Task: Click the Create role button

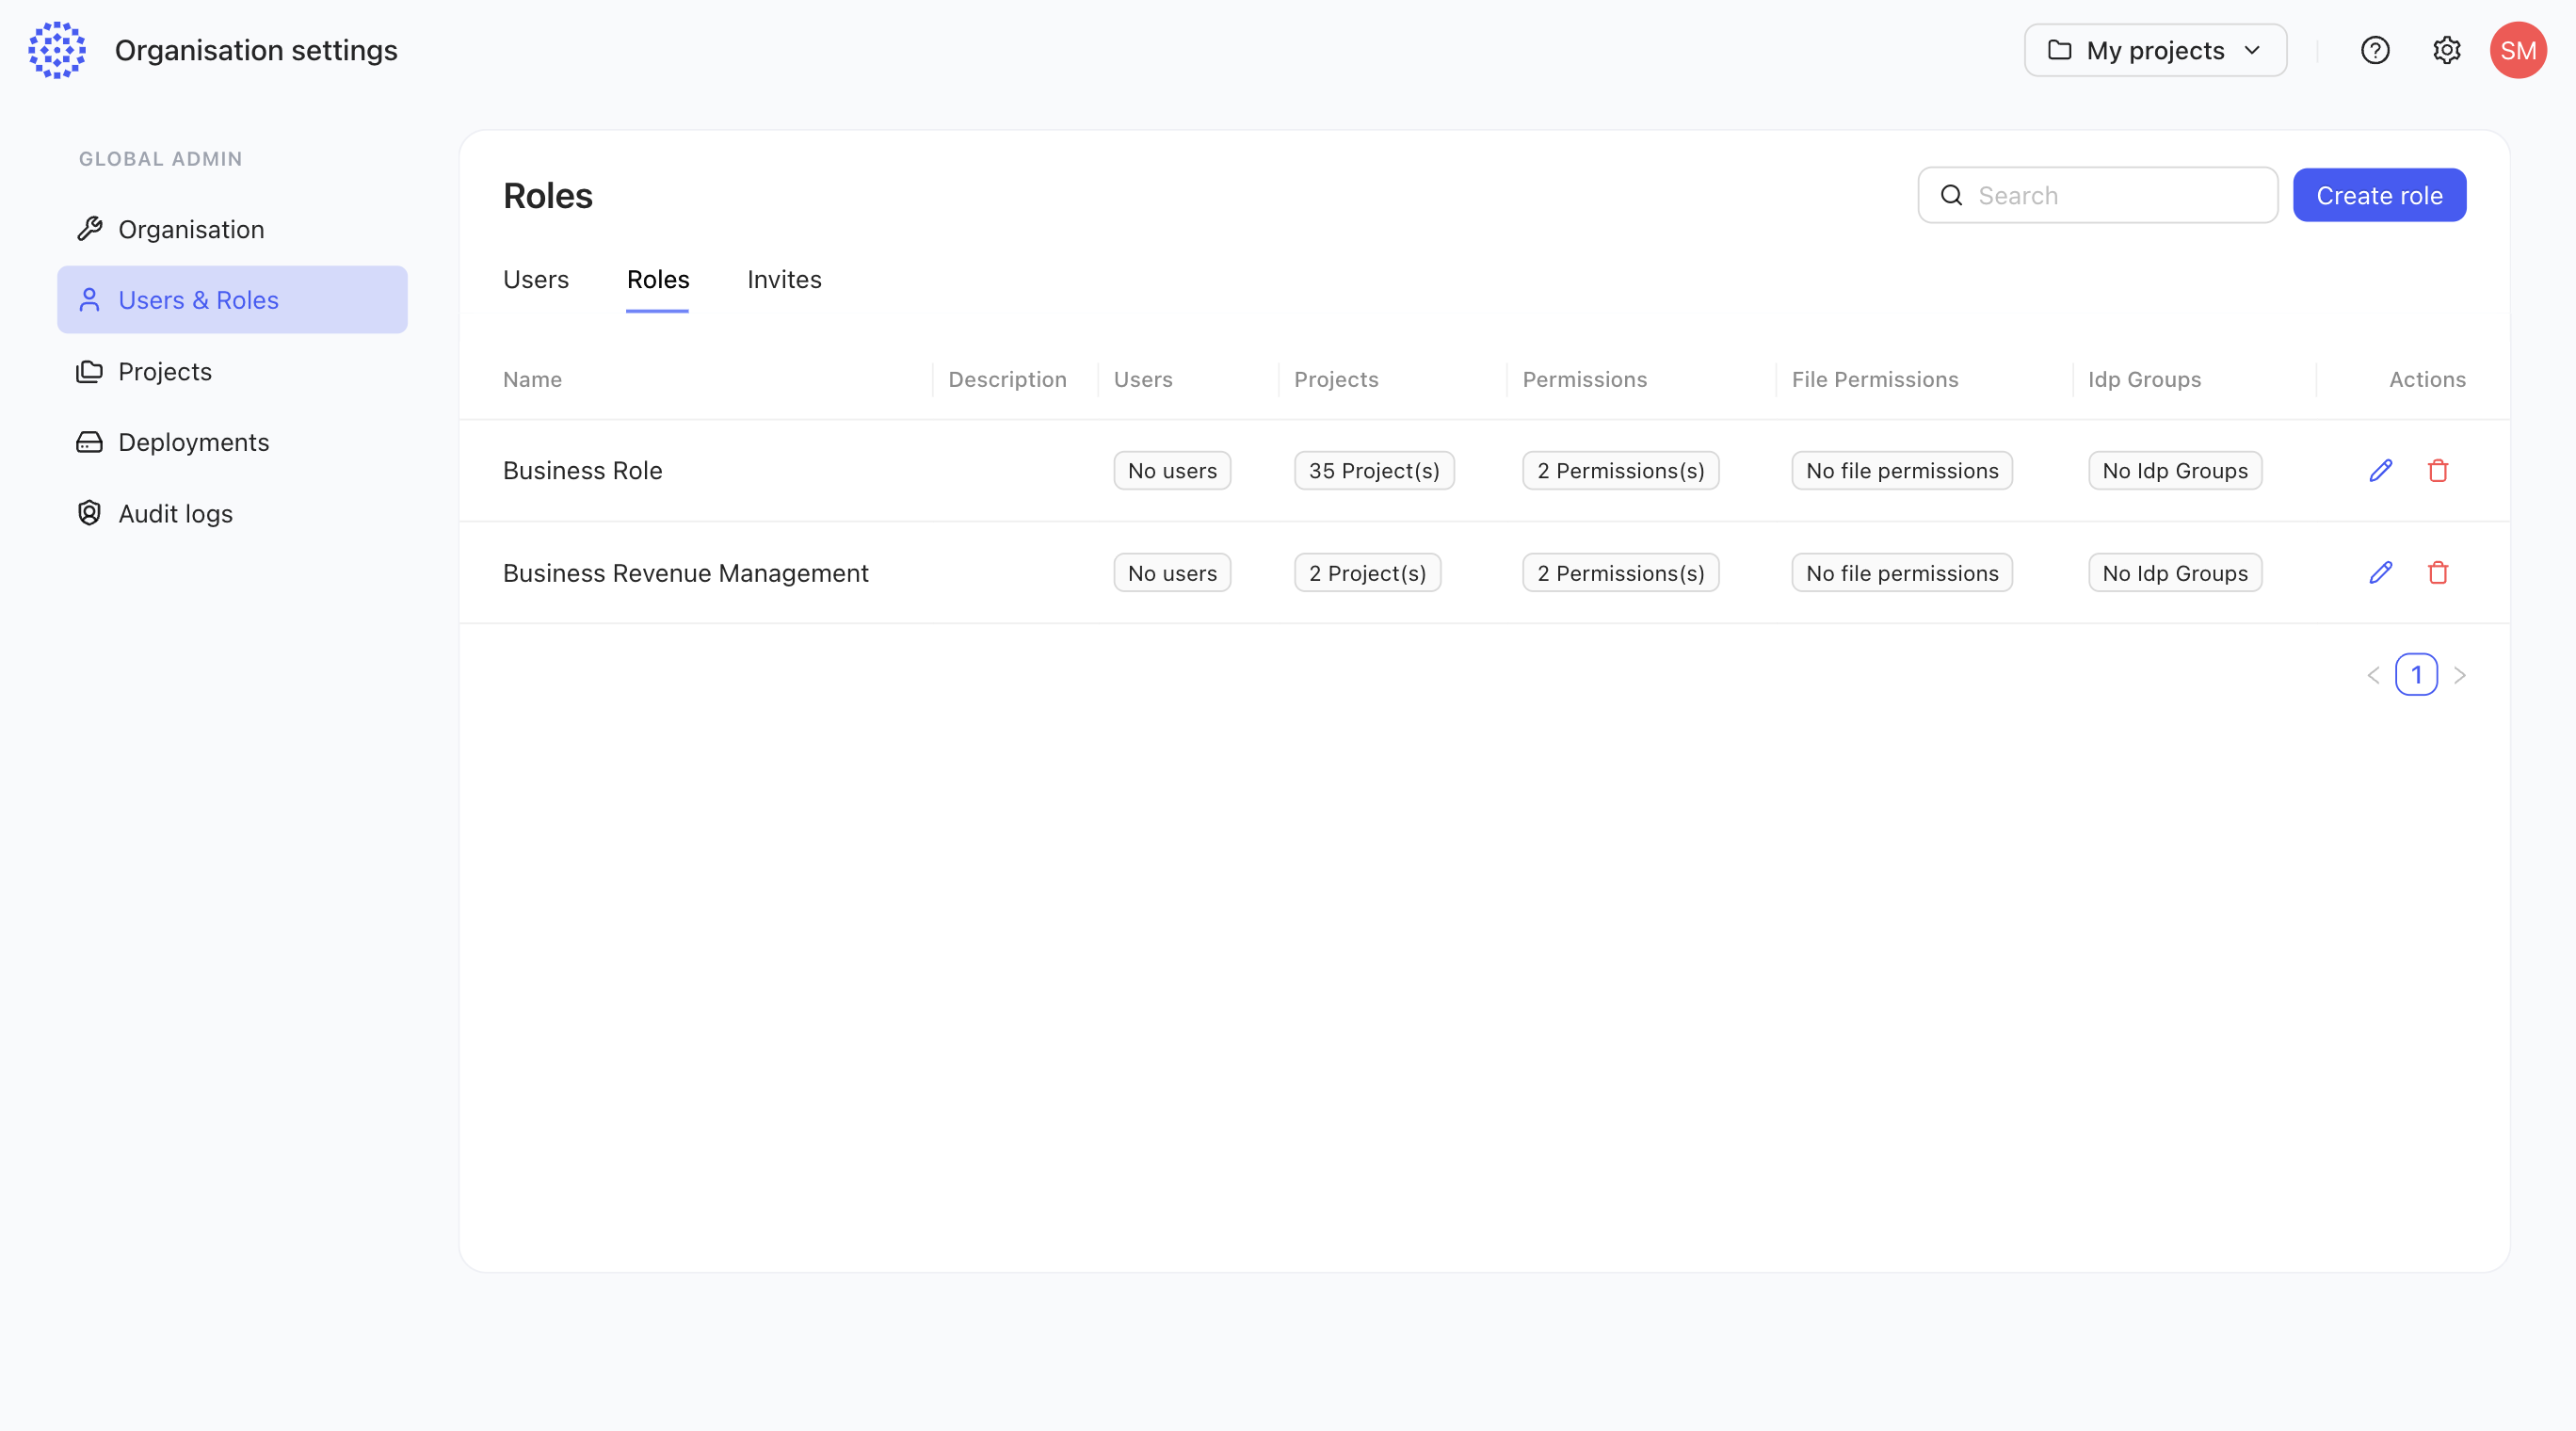Action: pos(2378,196)
